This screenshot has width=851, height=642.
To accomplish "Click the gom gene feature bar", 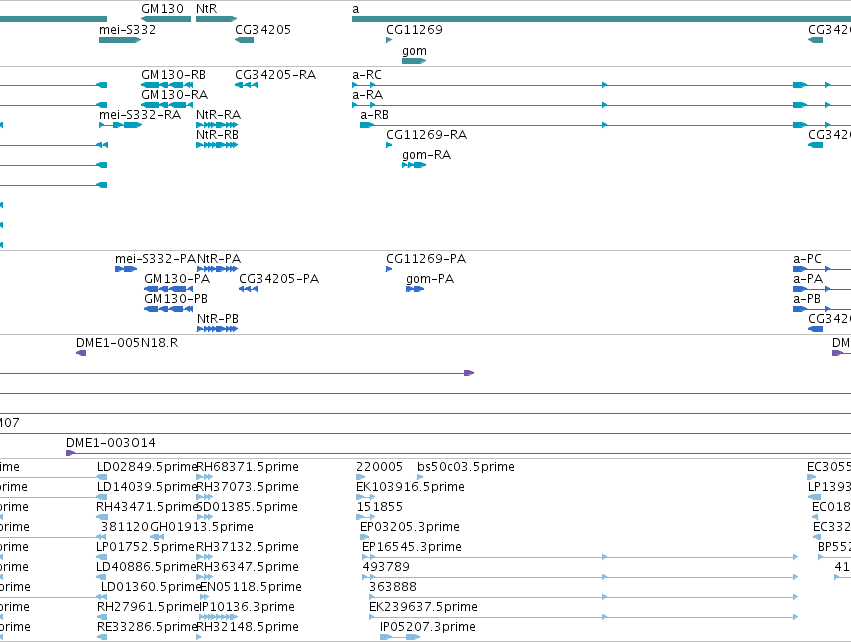I will [414, 61].
